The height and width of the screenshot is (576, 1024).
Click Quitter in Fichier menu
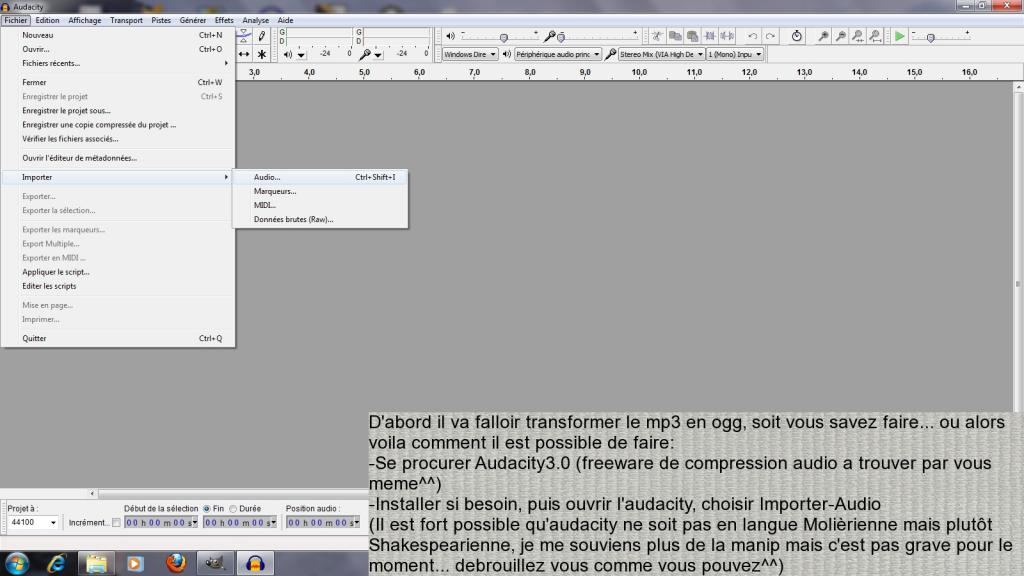118,338
